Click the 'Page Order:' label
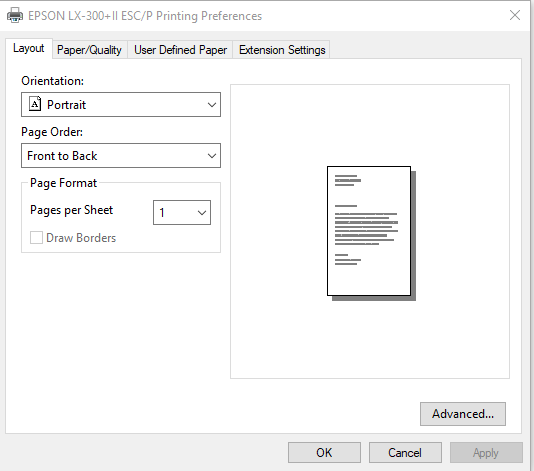 point(52,132)
